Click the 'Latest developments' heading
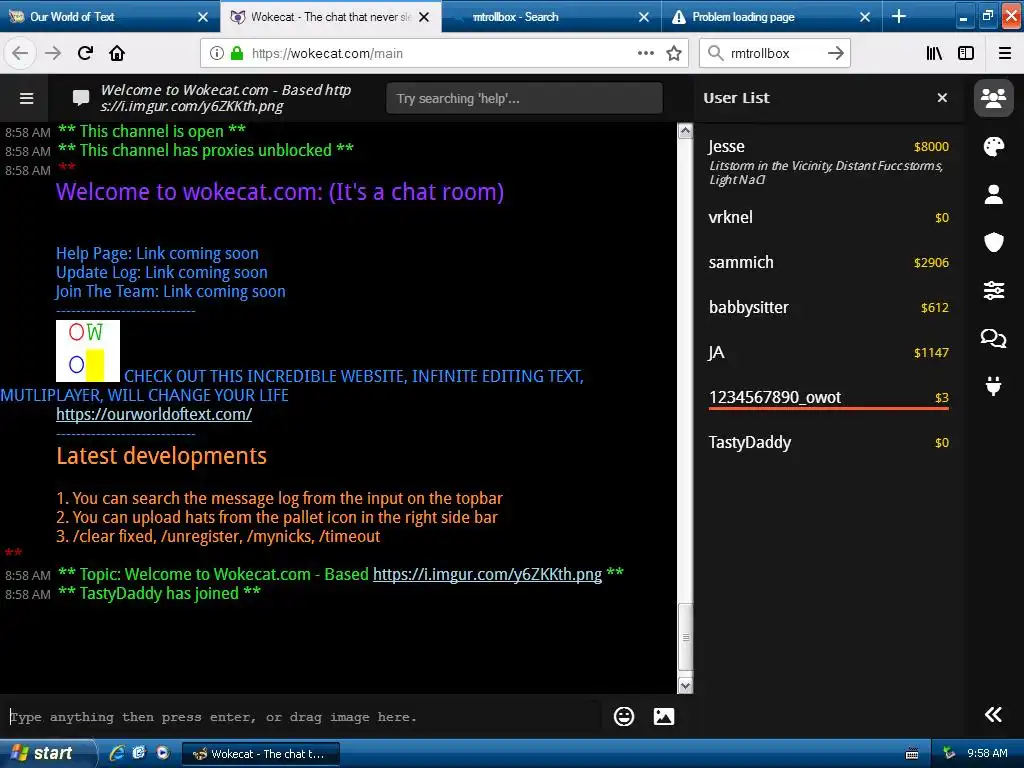The width and height of the screenshot is (1024, 768). click(x=161, y=456)
